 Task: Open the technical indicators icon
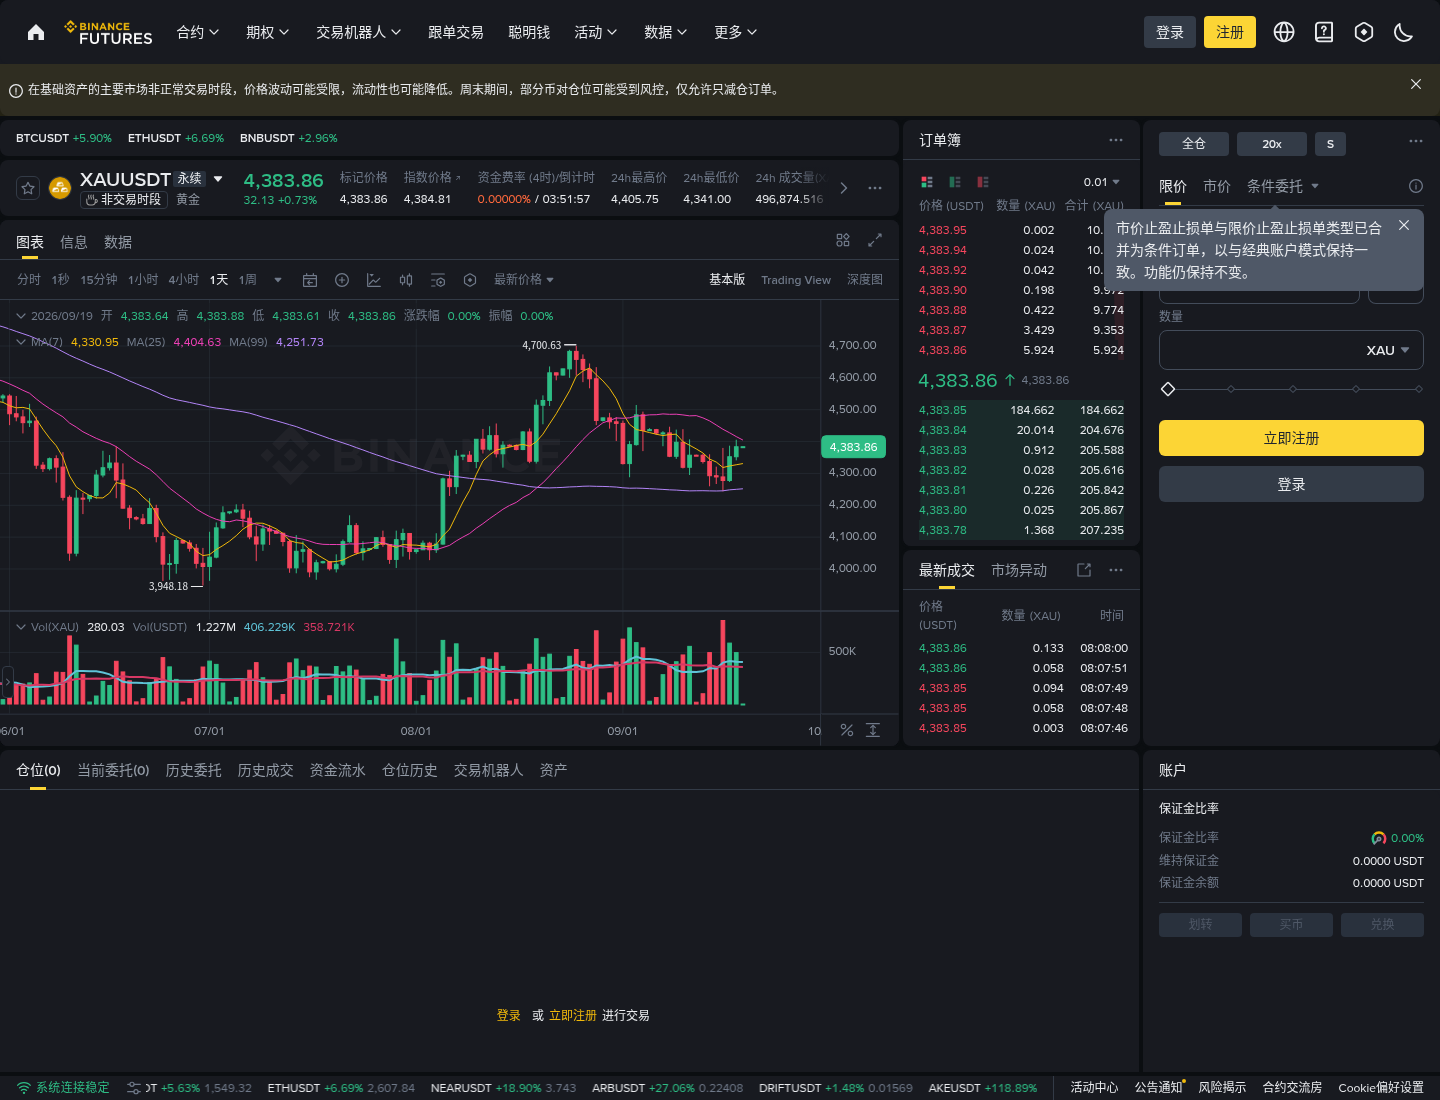[x=374, y=280]
